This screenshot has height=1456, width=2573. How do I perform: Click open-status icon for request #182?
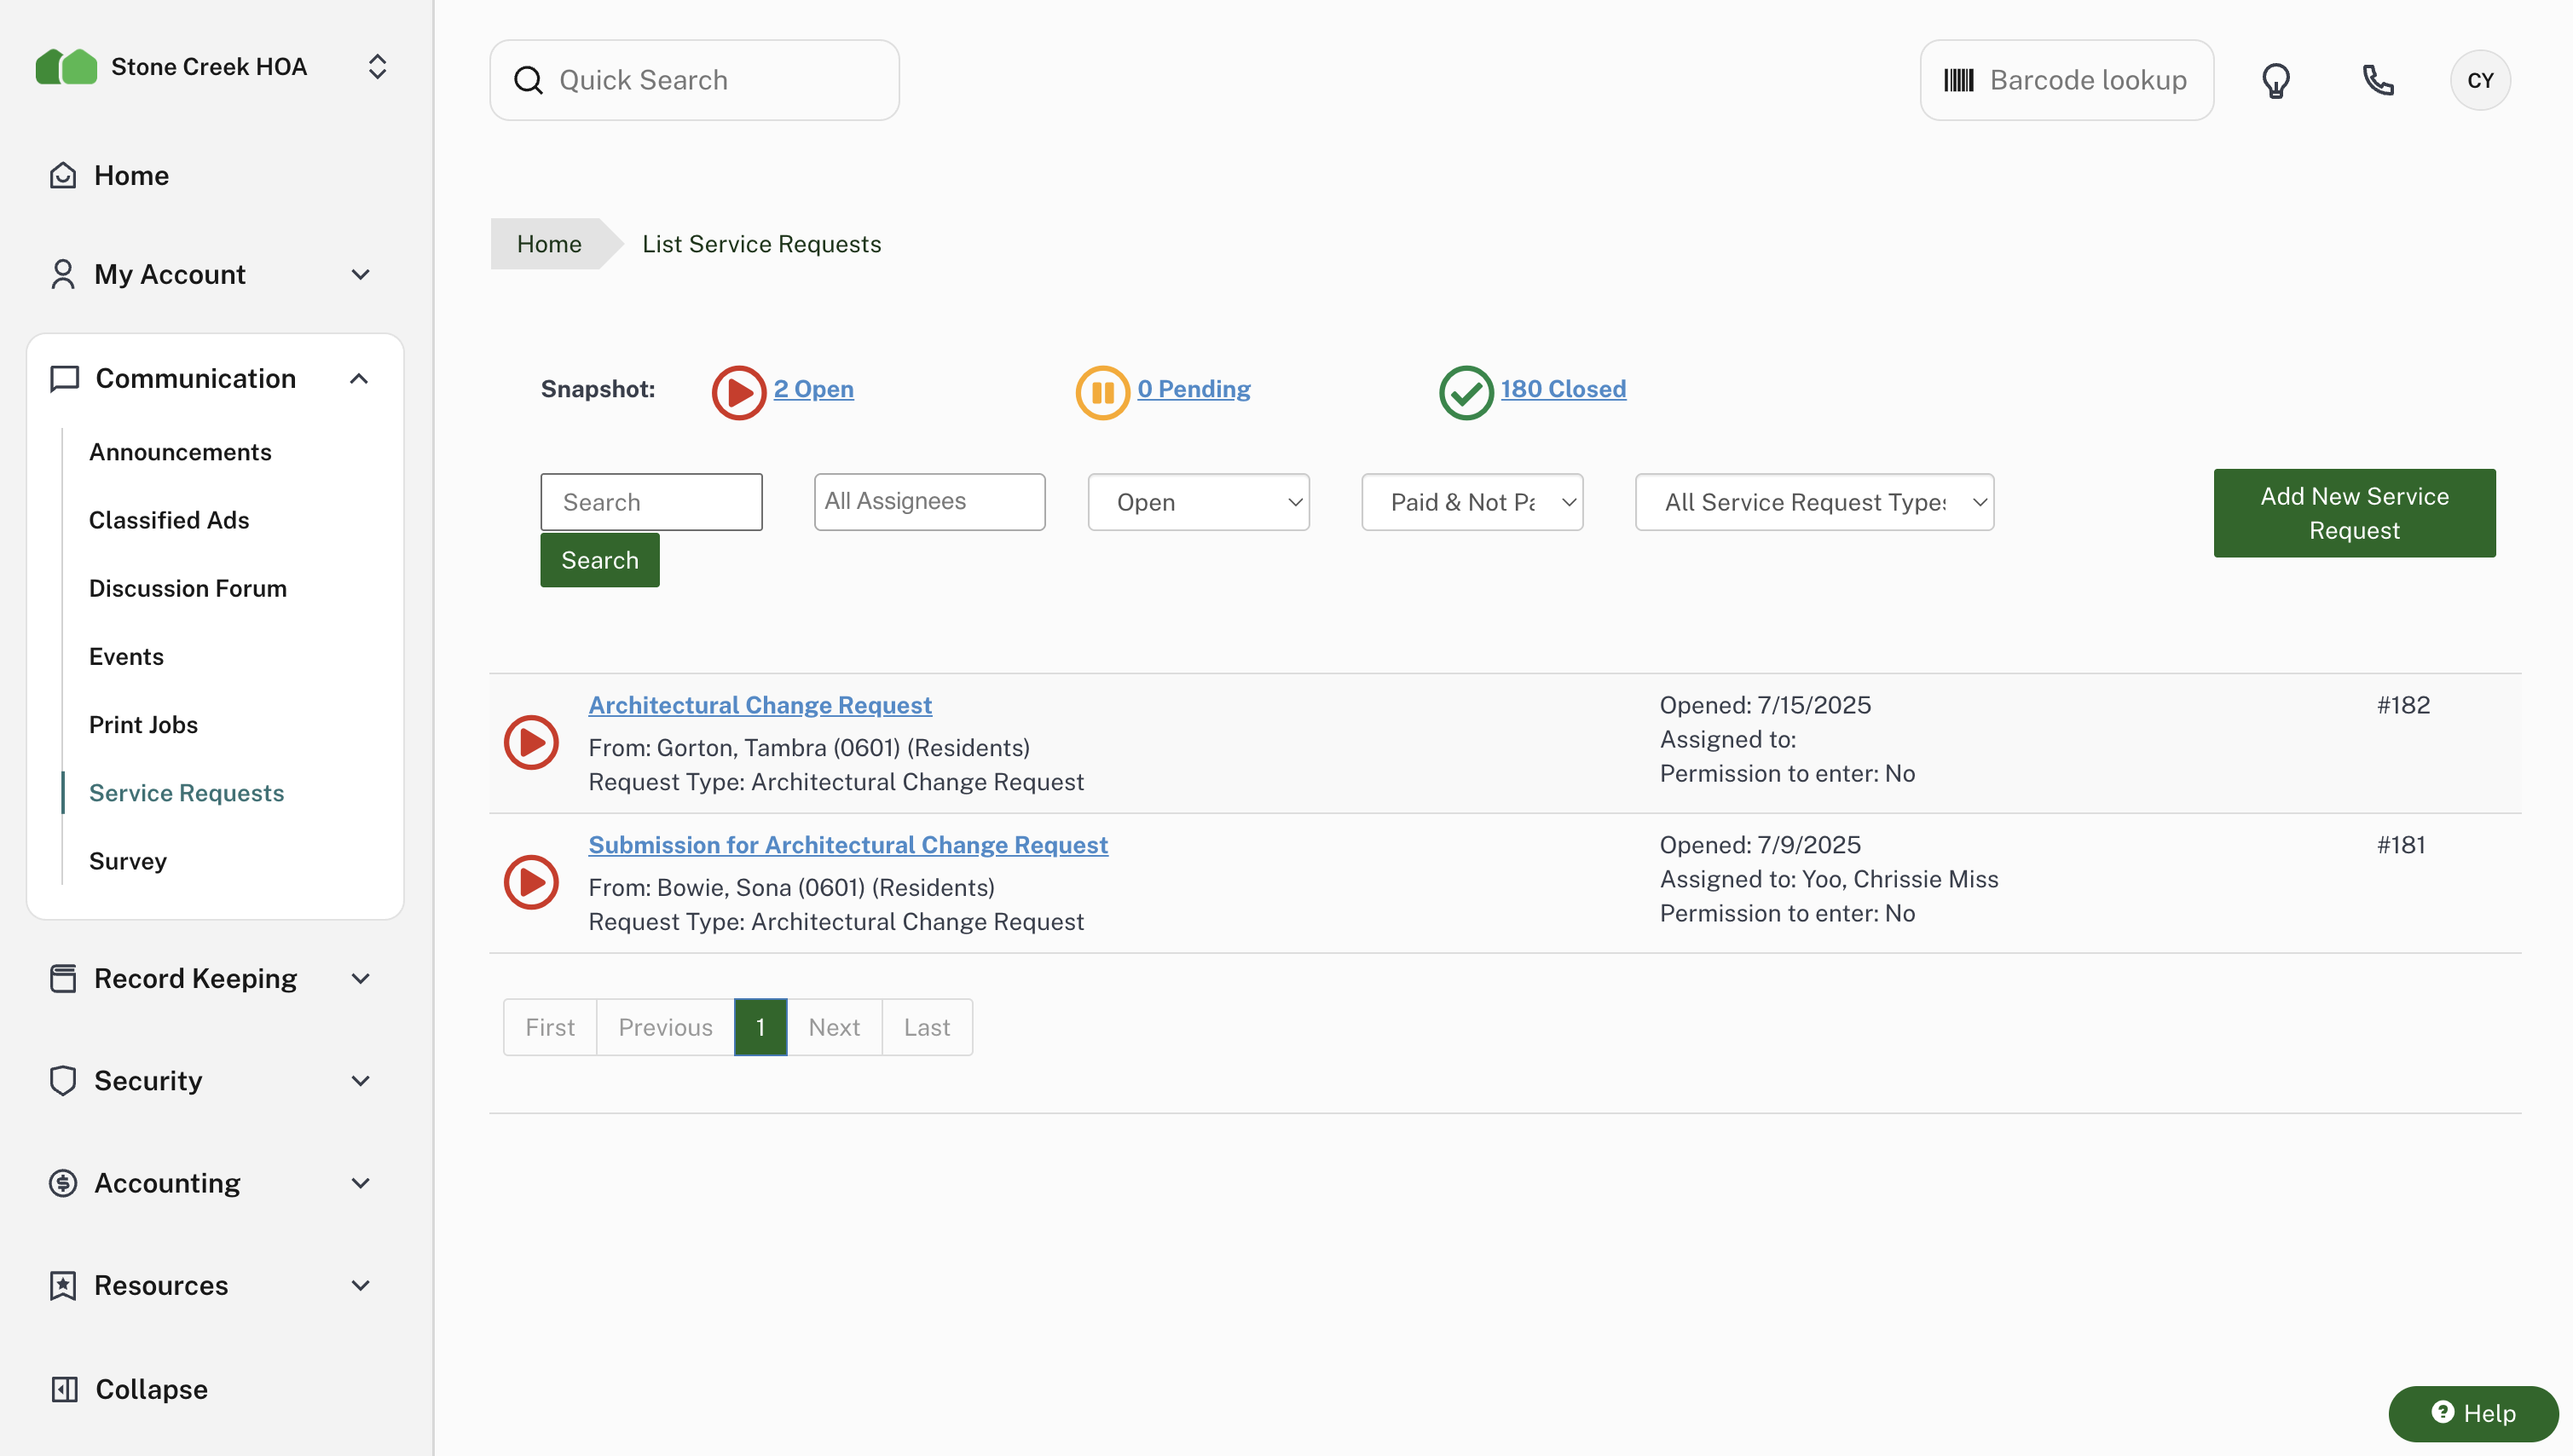(x=531, y=742)
